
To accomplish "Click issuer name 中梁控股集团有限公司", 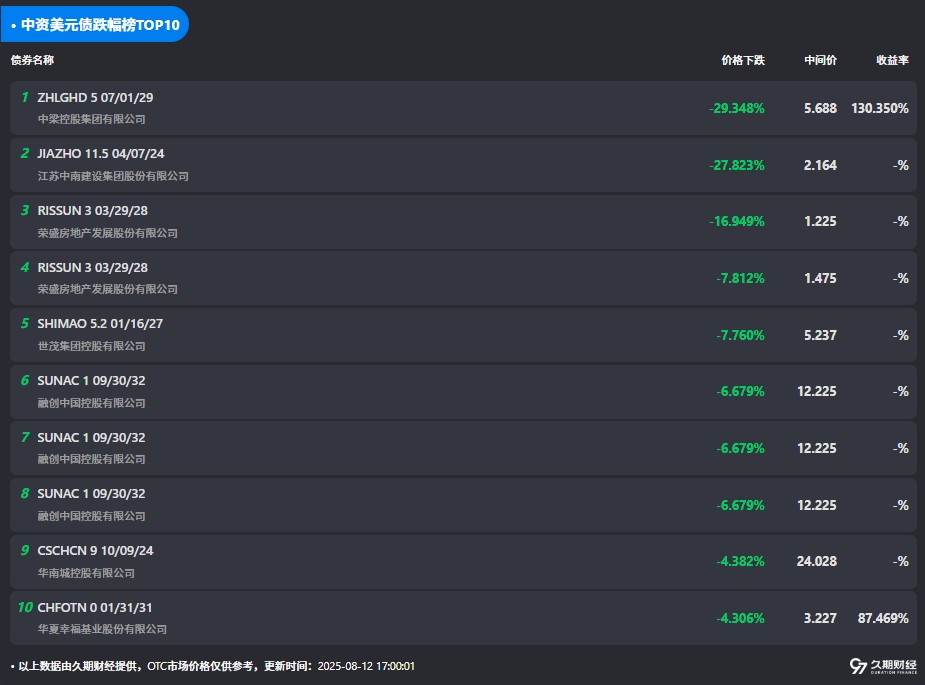I will [91, 119].
